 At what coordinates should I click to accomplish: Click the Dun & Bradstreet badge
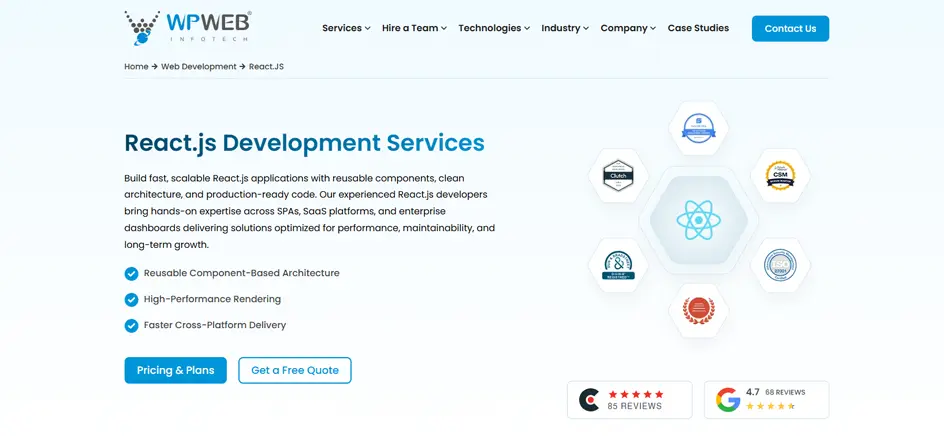pyautogui.click(x=618, y=265)
